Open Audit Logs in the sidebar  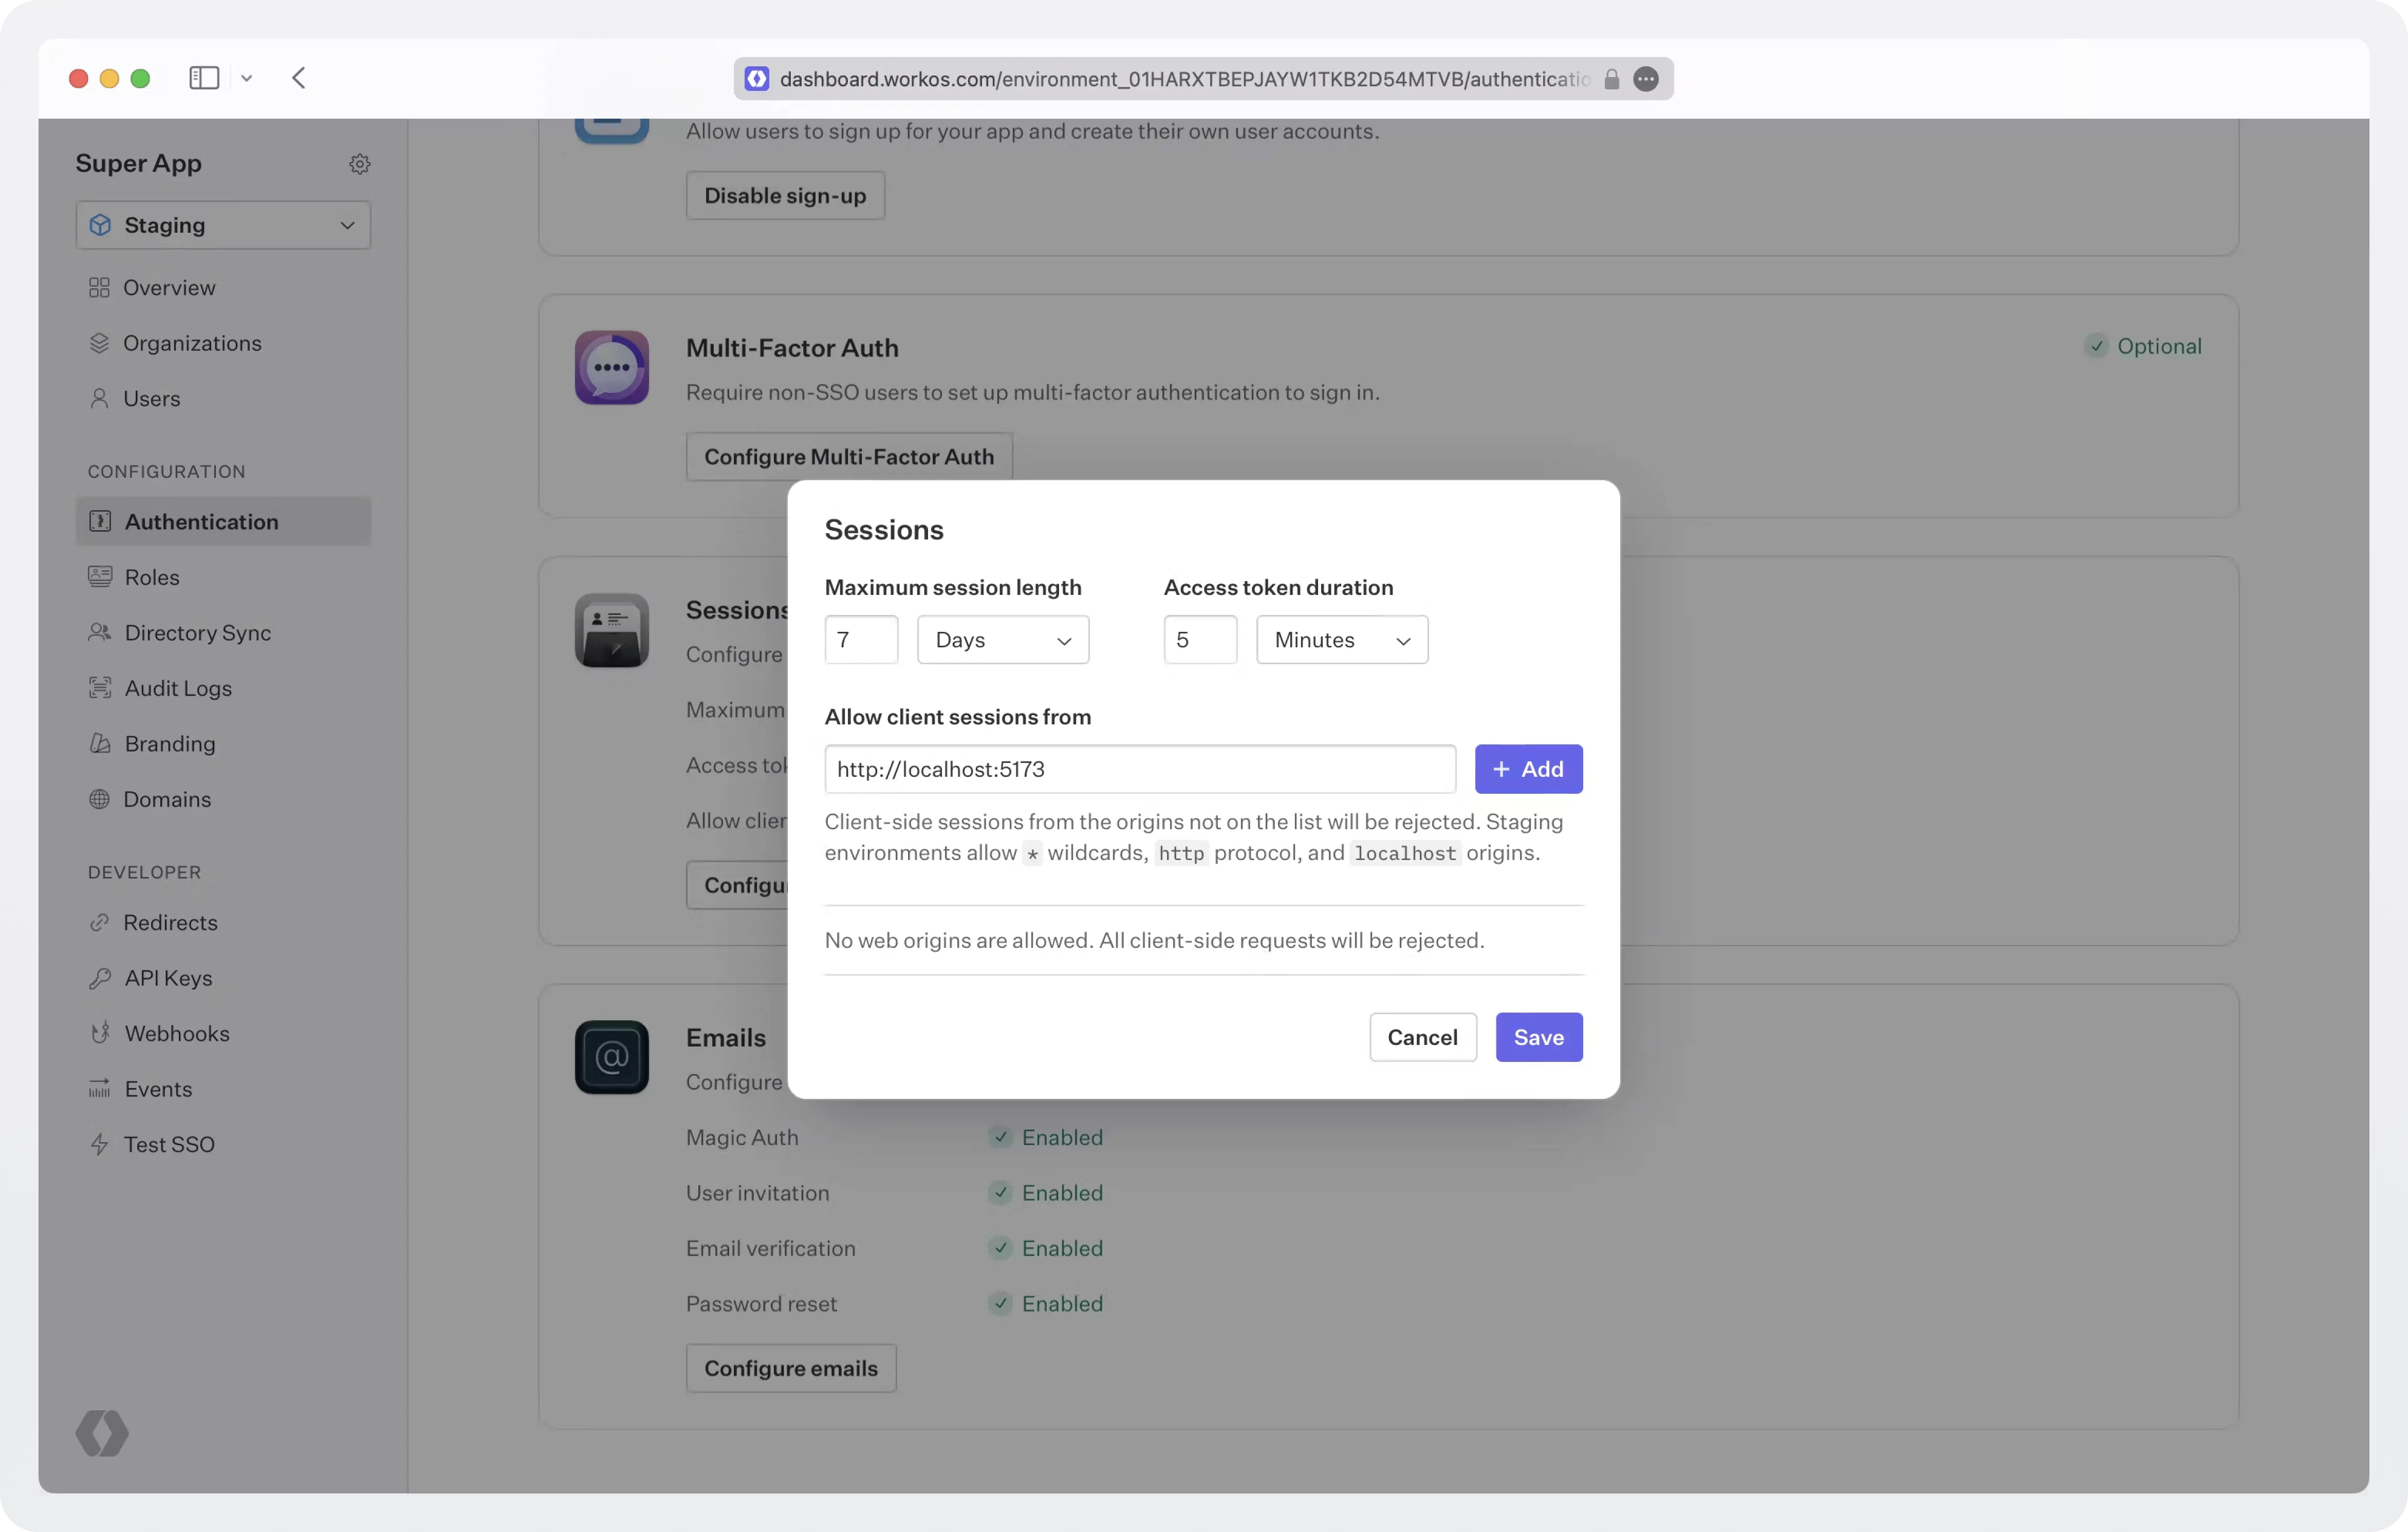click(223, 688)
